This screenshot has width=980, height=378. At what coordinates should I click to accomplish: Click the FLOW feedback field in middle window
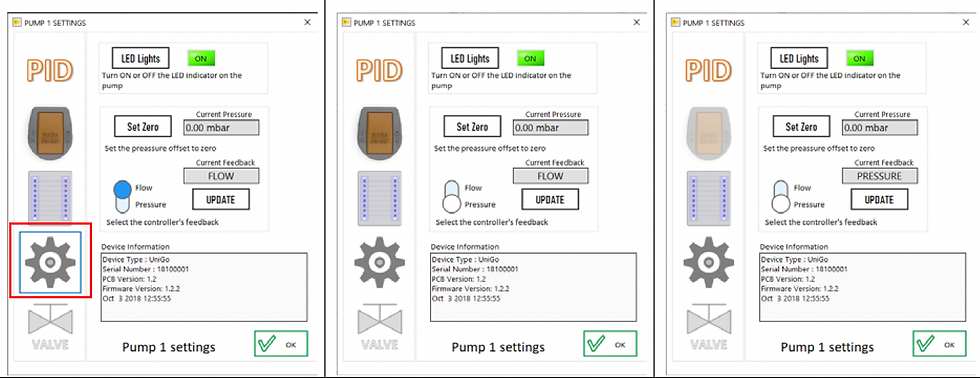(551, 176)
